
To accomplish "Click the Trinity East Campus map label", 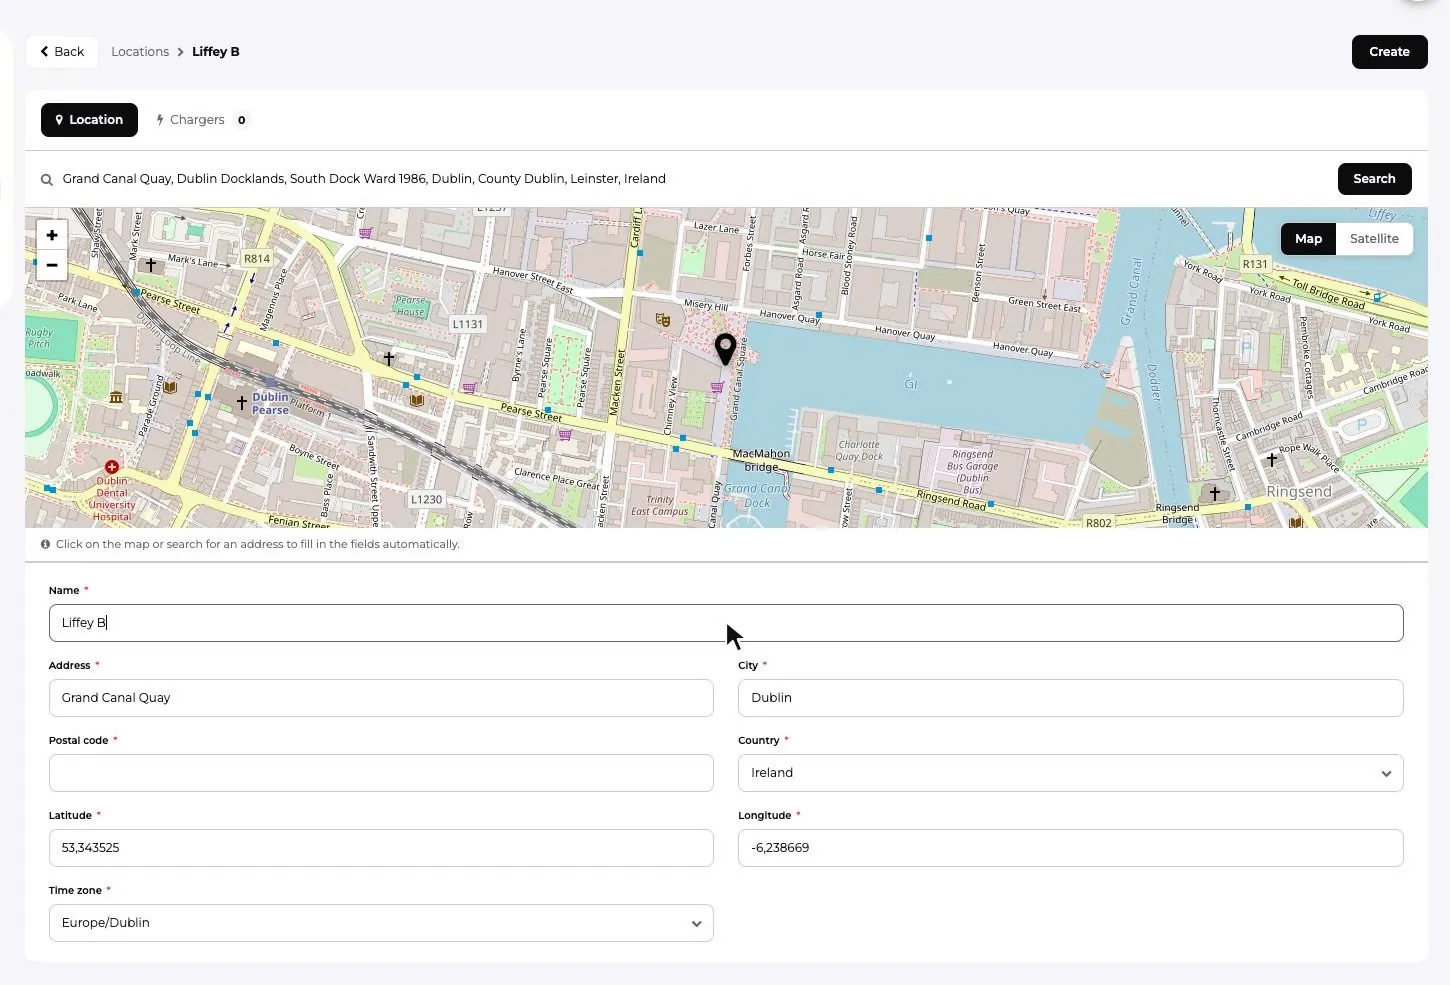I will pos(659,505).
